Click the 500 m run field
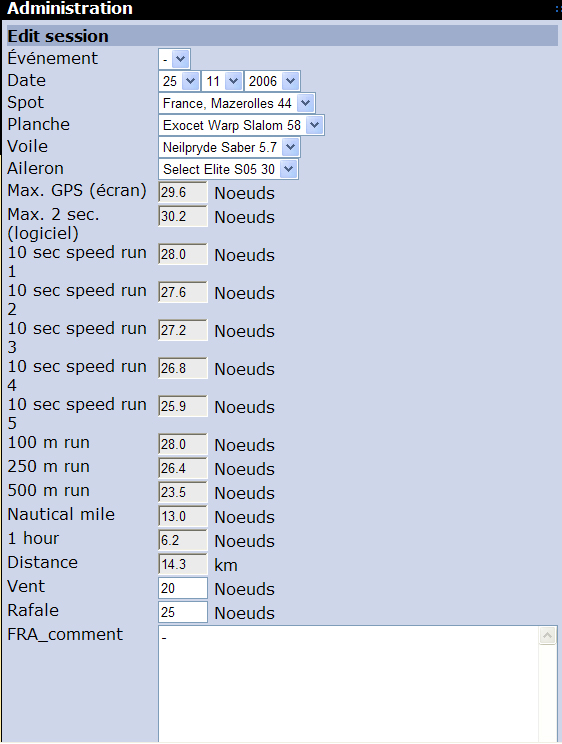 coord(183,492)
